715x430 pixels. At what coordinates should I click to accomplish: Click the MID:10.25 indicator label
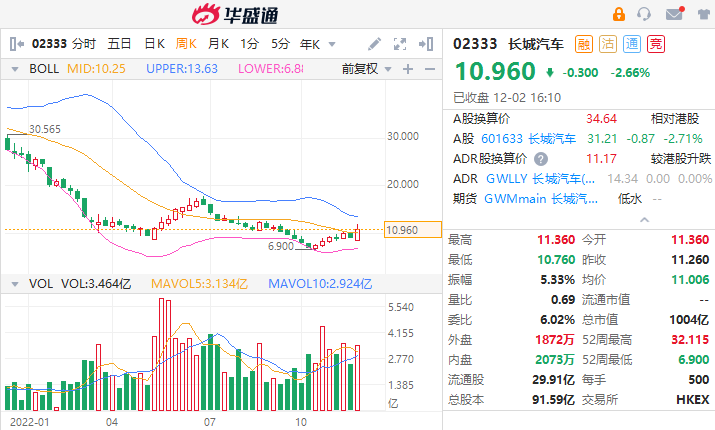96,69
